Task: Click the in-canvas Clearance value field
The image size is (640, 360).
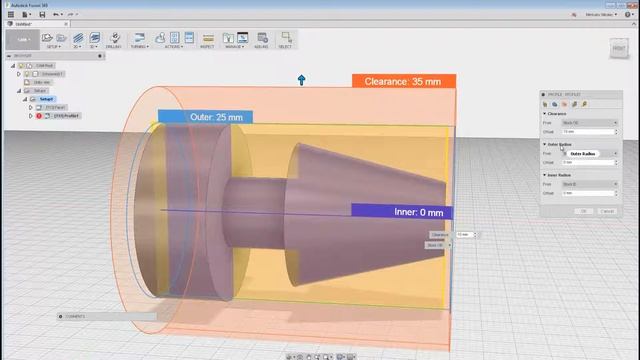Action: click(464, 235)
